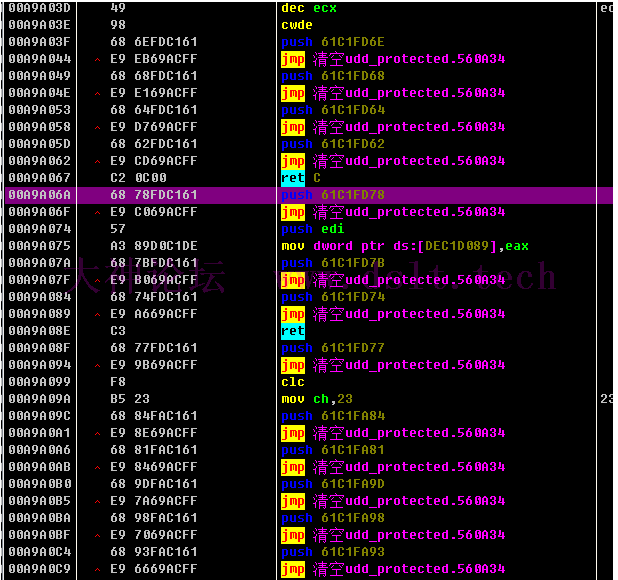Select the 'push 61C1FA84' instruction
The width and height of the screenshot is (618, 580).
point(333,416)
